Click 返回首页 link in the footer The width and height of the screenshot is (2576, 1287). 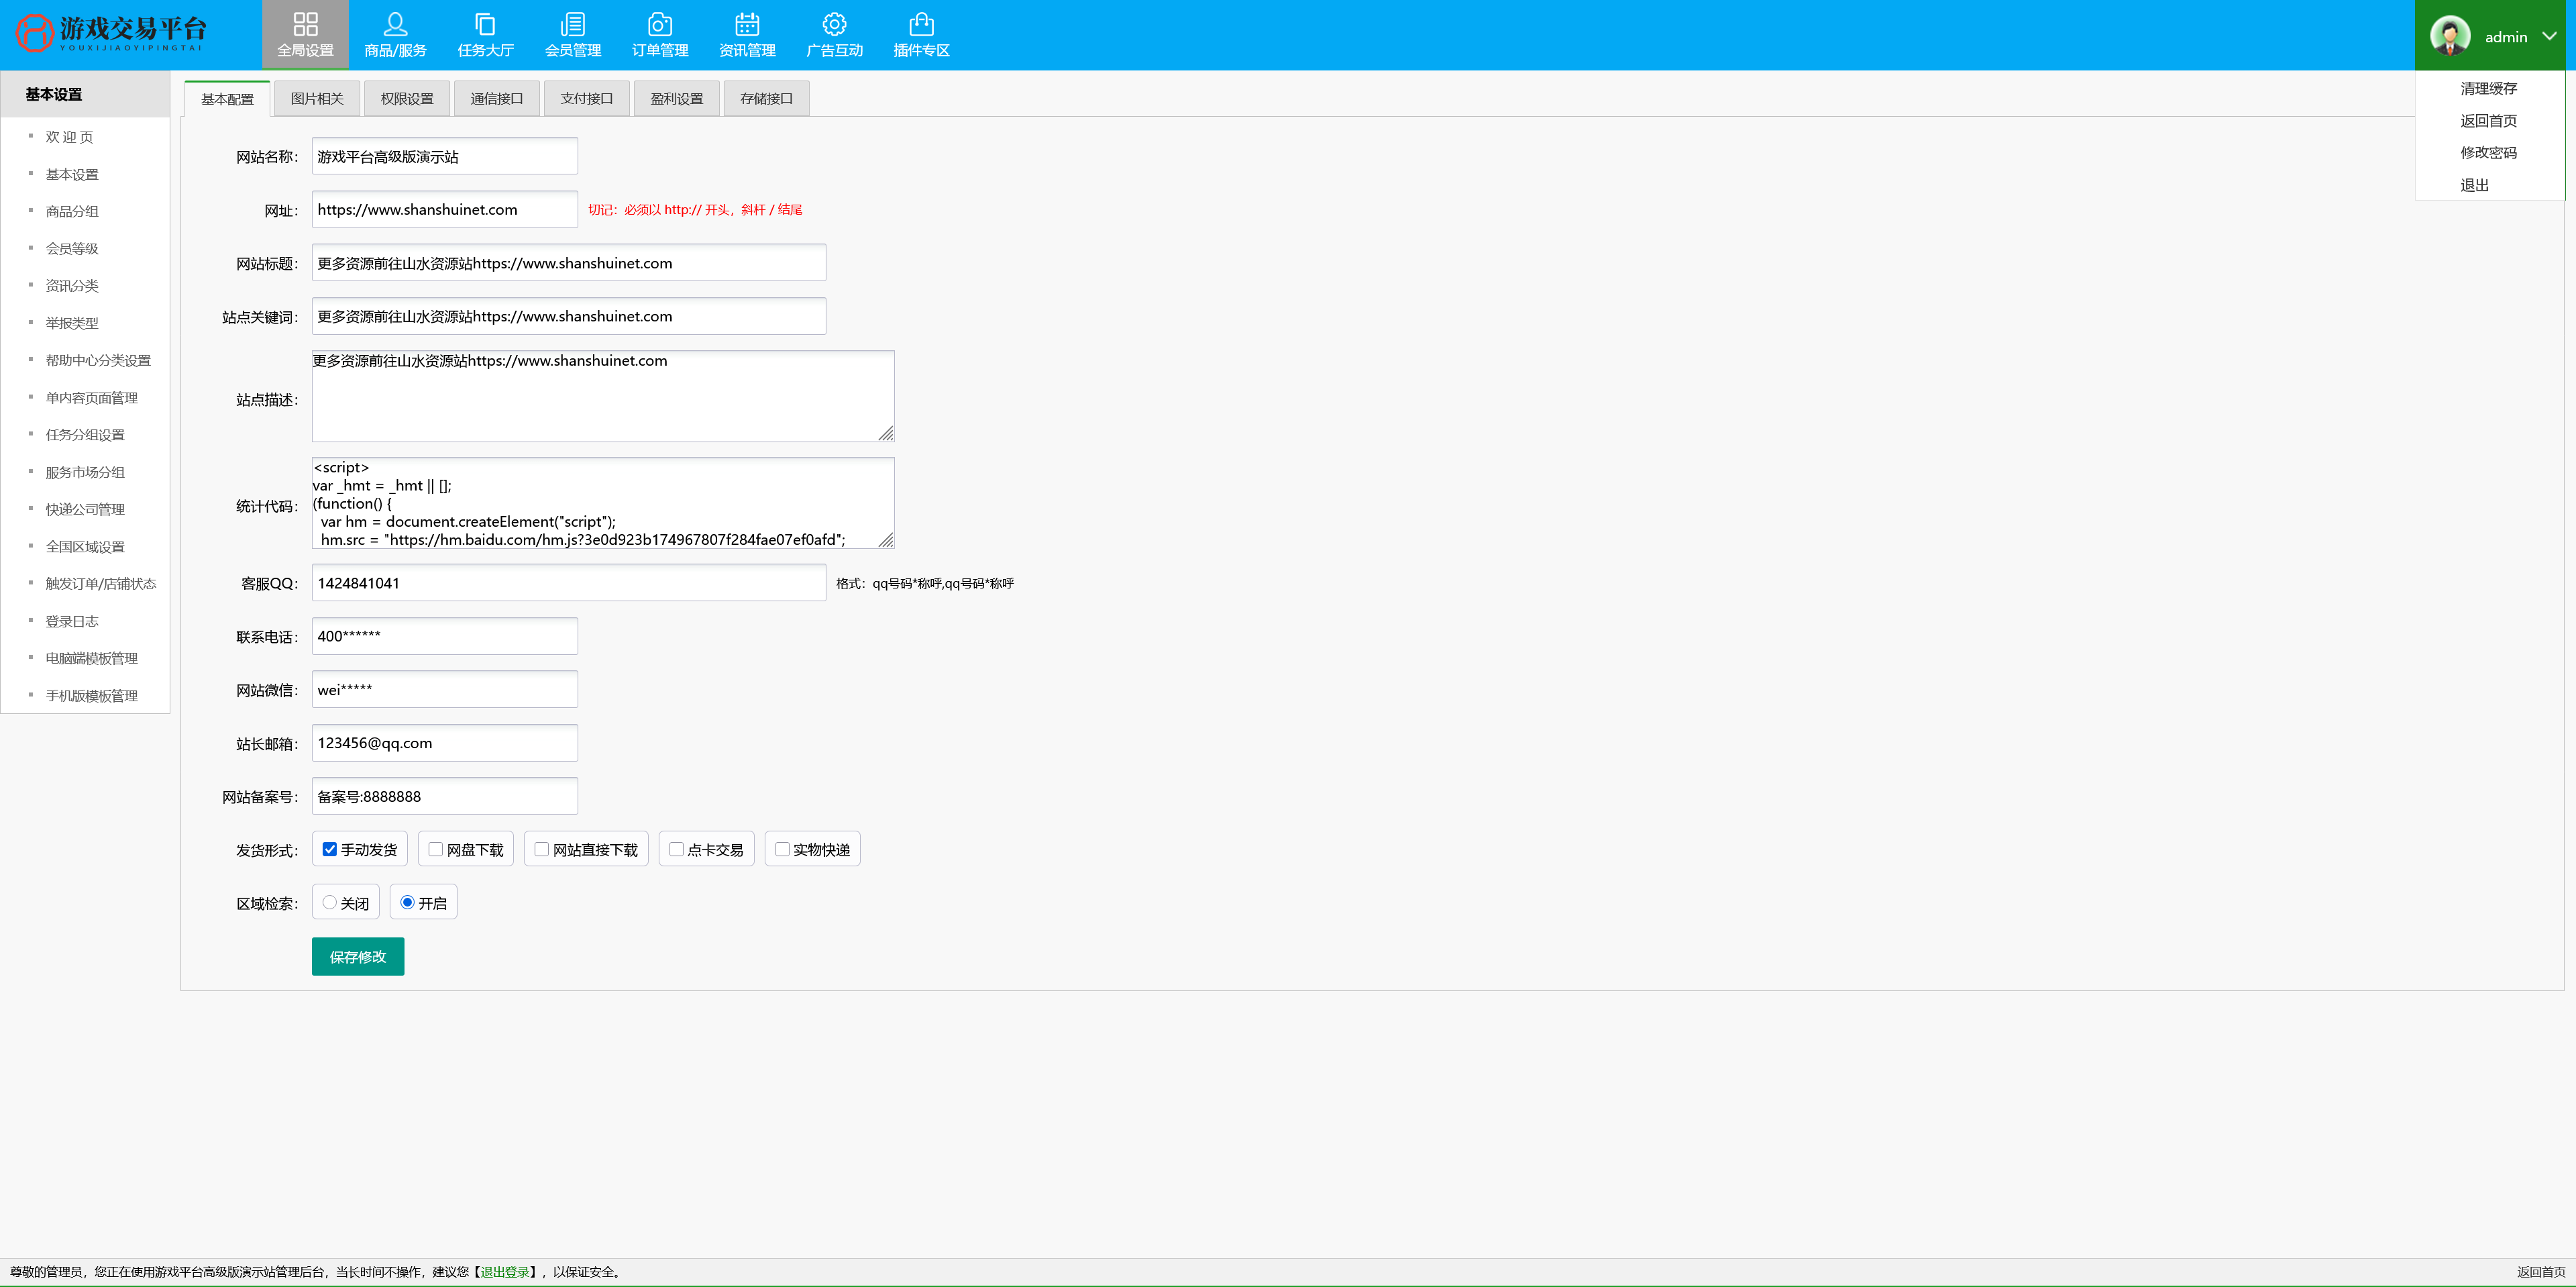coord(2541,1272)
